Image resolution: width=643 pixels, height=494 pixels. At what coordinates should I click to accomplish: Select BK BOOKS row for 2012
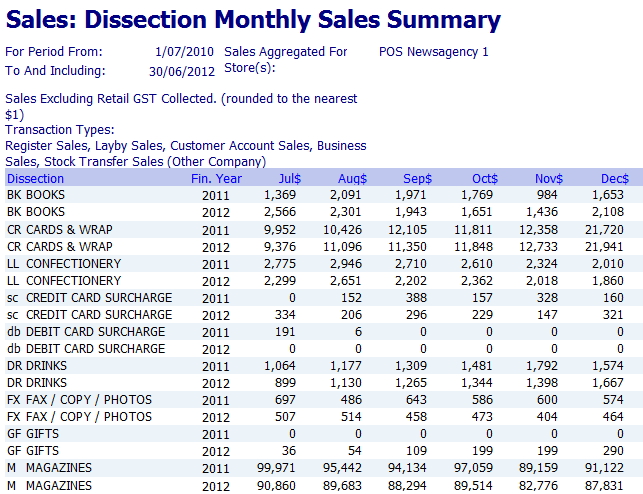click(324, 212)
